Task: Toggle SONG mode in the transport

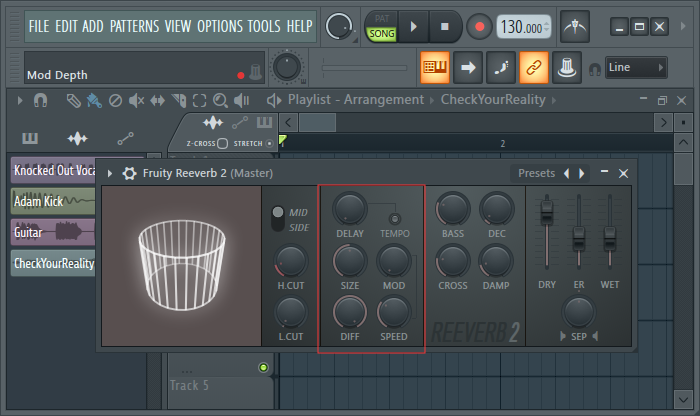Action: 382,33
